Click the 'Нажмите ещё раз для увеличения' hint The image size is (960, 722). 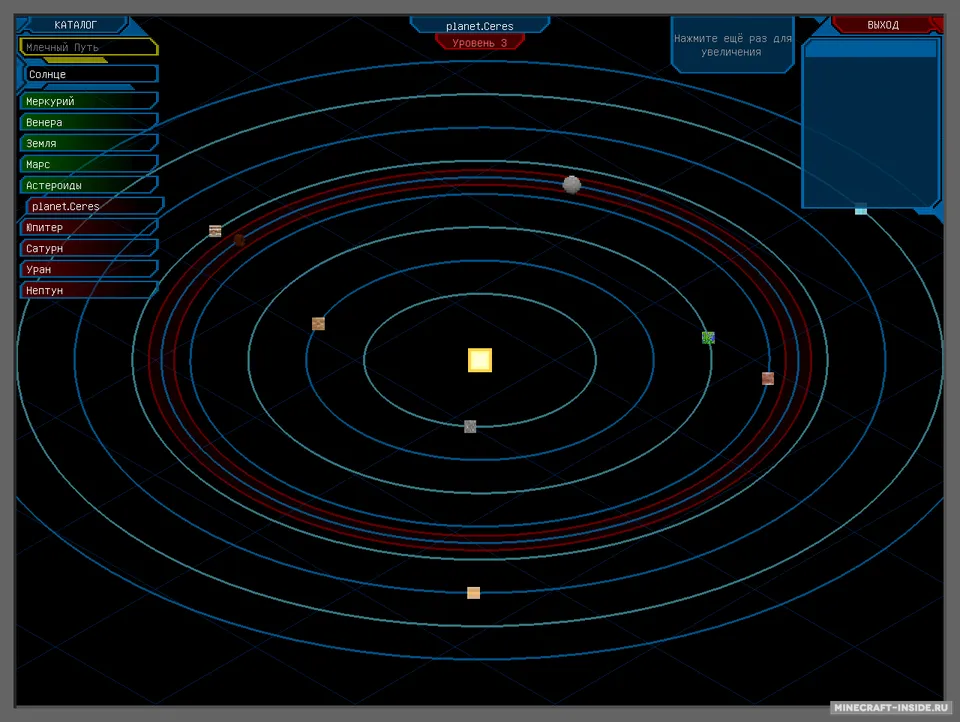pyautogui.click(x=732, y=45)
